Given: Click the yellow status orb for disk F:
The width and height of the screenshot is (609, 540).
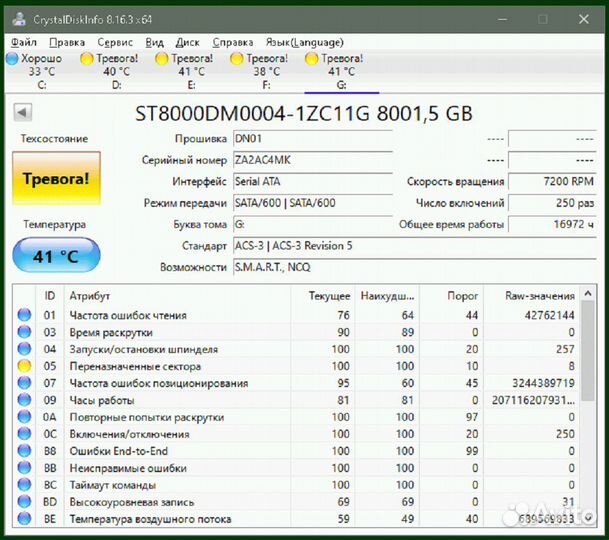Looking at the screenshot, I should pyautogui.click(x=237, y=59).
